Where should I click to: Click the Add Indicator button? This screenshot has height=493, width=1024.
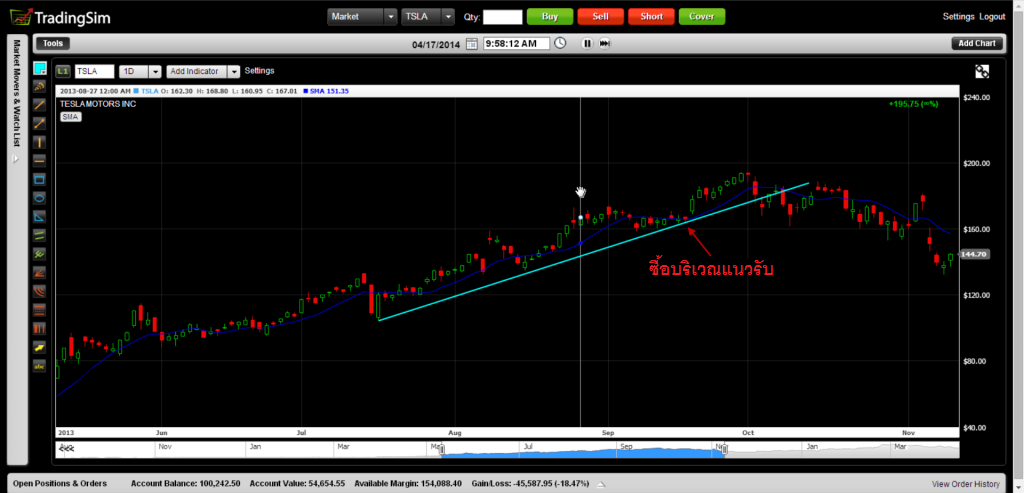pyautogui.click(x=196, y=71)
